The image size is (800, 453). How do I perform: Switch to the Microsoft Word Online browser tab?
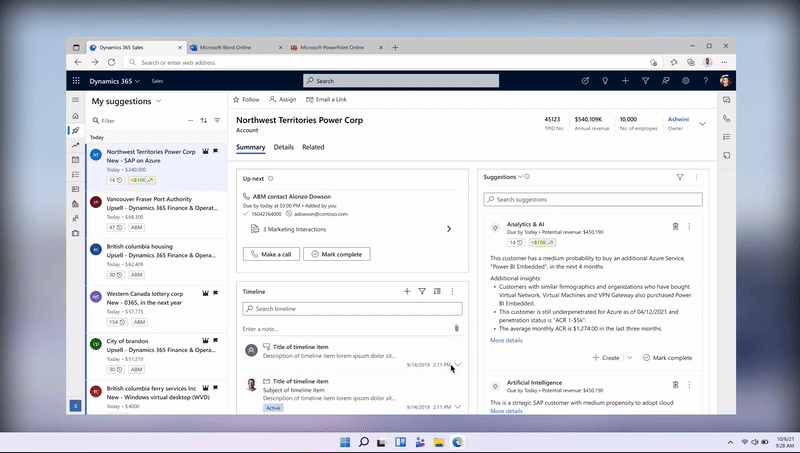(x=236, y=47)
